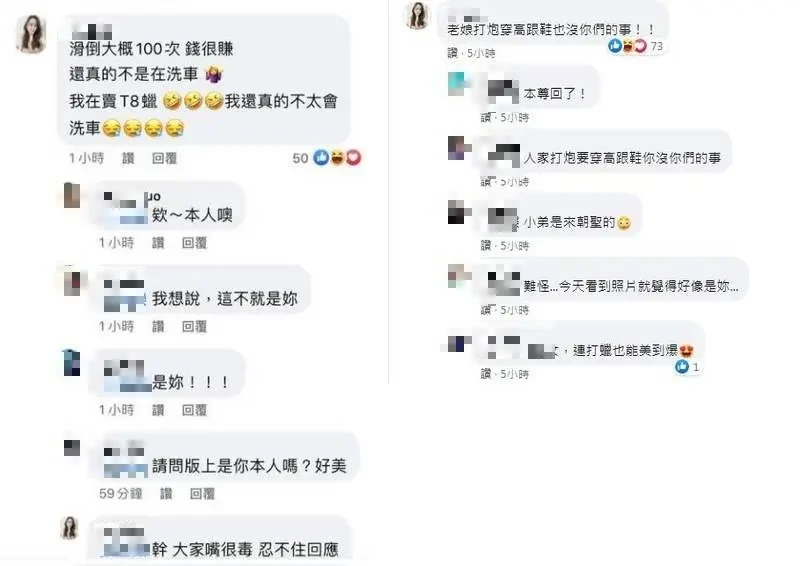Image resolution: width=800 pixels, height=566 pixels.
Task: Click reaction icons beside the 73 count
Action: point(628,46)
